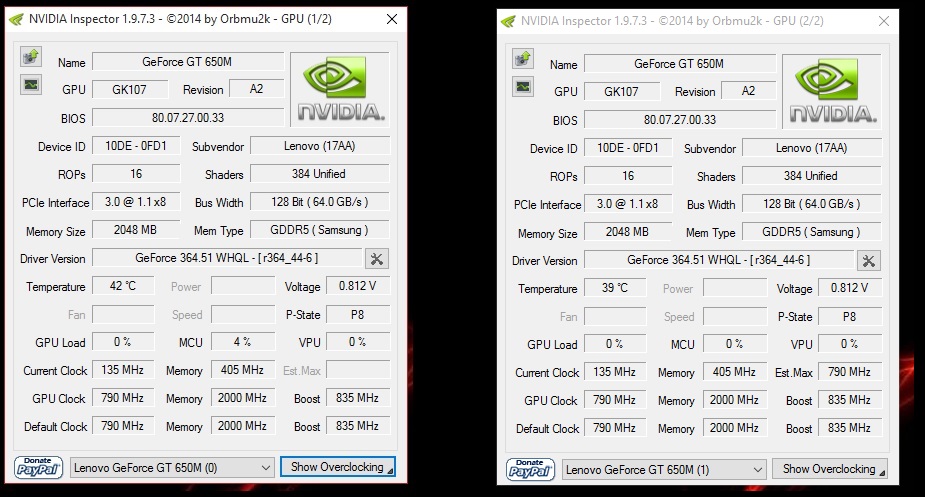This screenshot has width=925, height=497.
Task: Click Mem Type GDDR5 ( Samsung ) in GPU (2/2) window
Action: [x=812, y=232]
